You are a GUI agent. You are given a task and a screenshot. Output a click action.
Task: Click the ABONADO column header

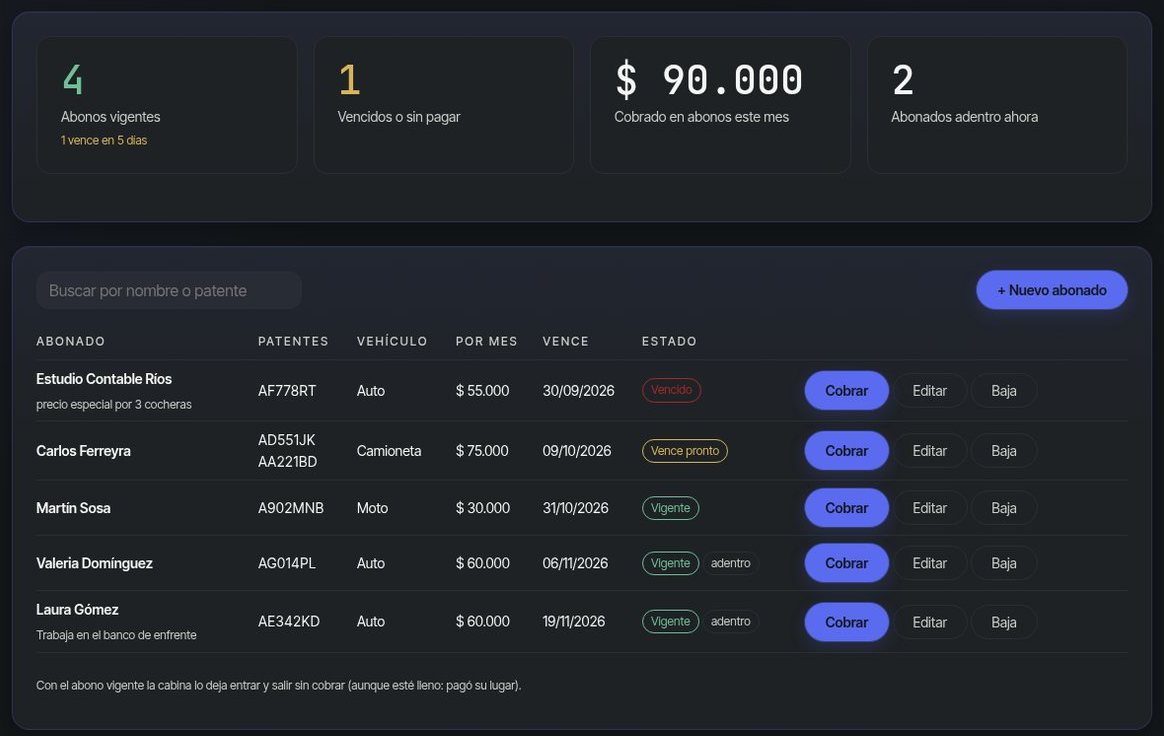(x=71, y=342)
